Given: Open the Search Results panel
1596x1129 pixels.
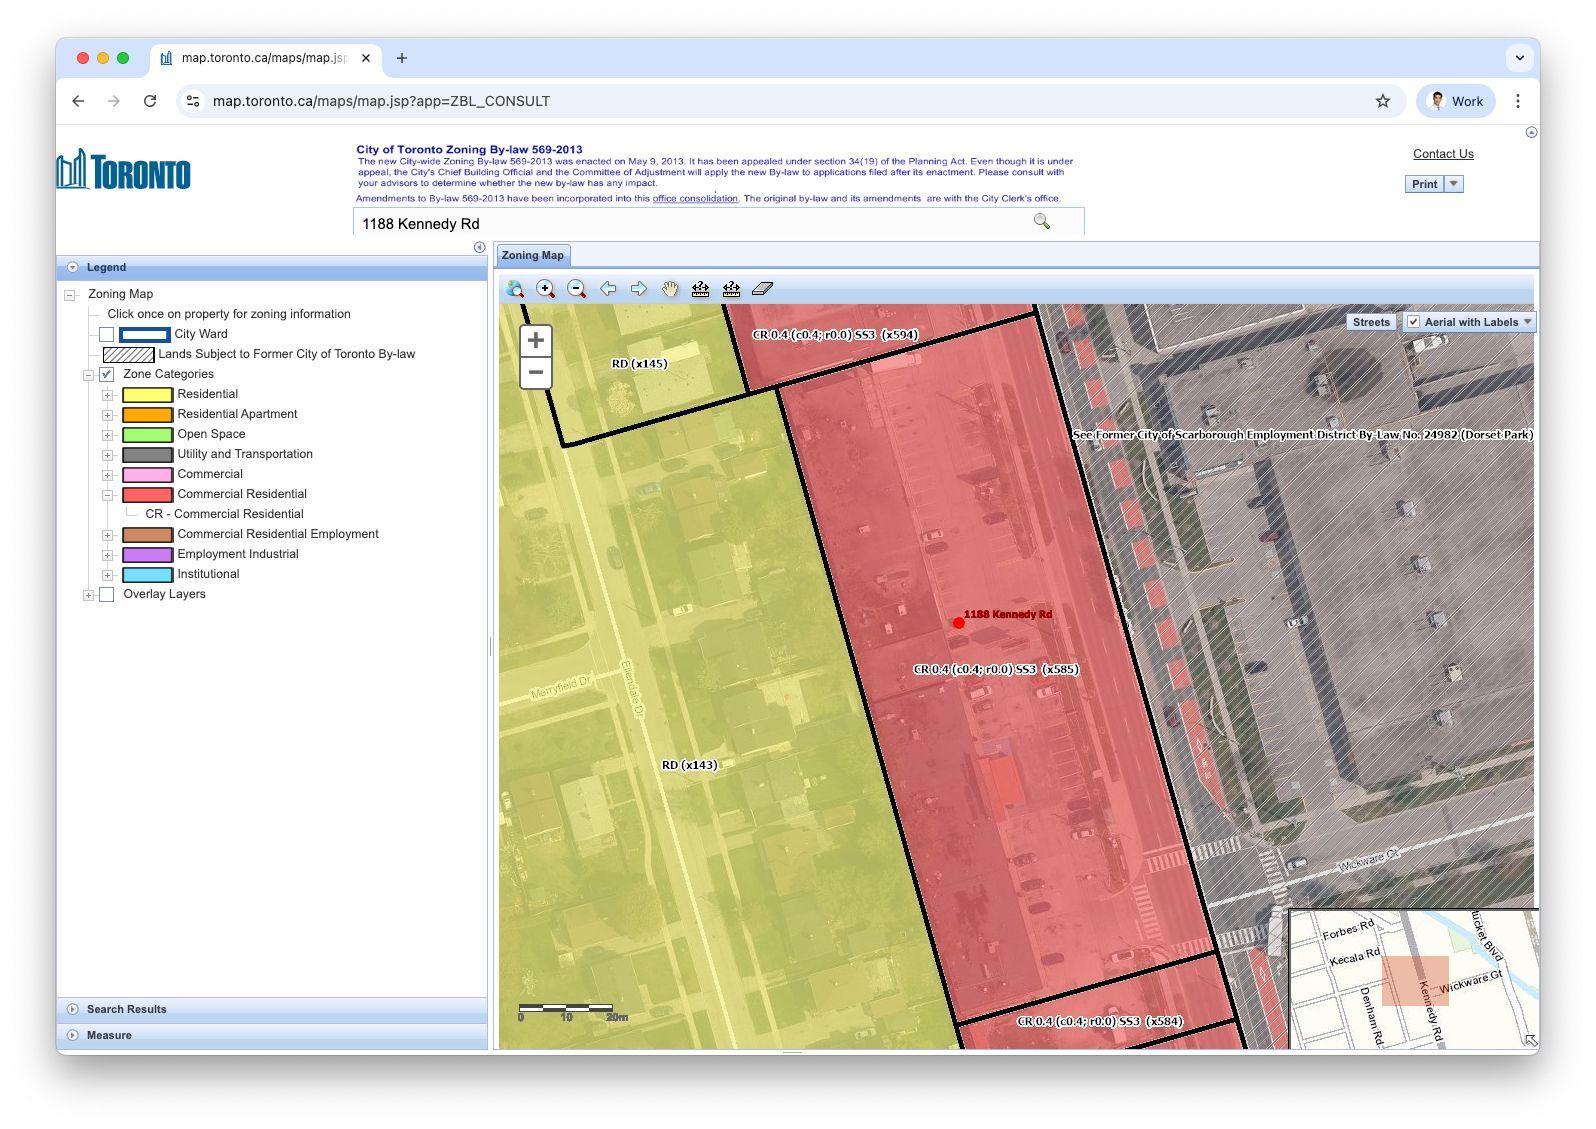Looking at the screenshot, I should (x=127, y=1009).
